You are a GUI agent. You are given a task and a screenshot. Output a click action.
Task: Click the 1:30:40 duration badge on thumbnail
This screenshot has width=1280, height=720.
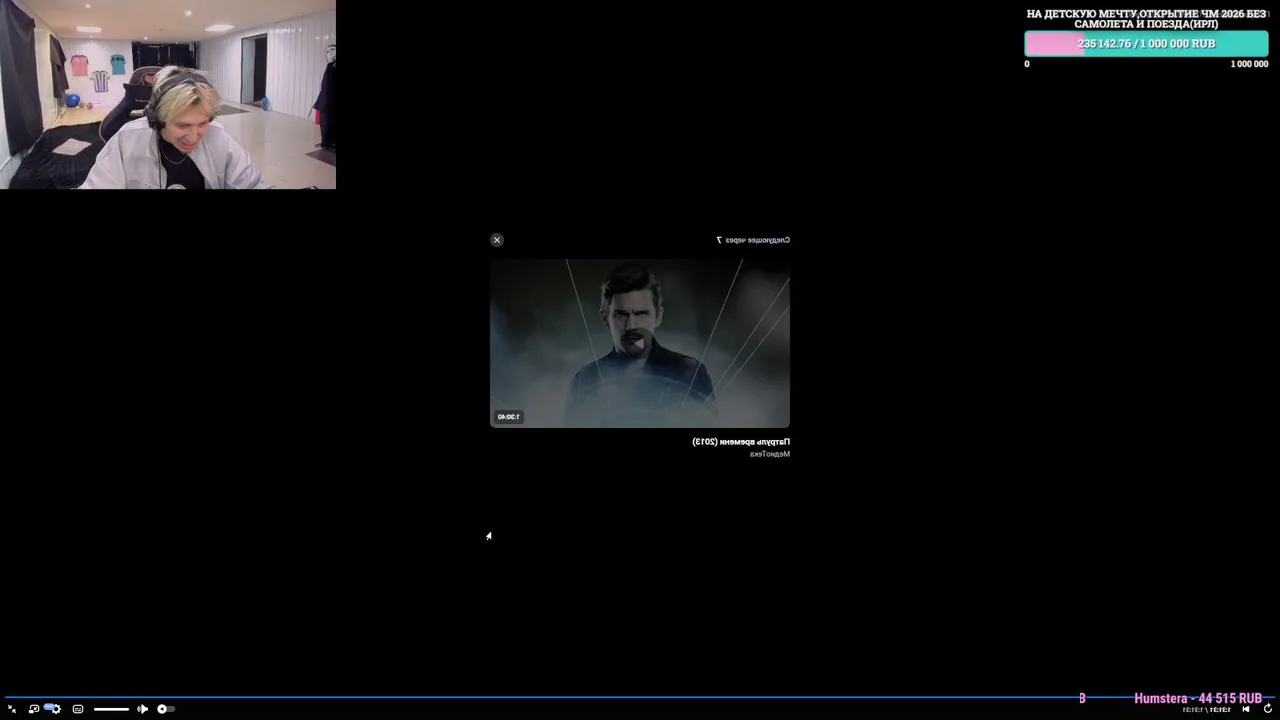coord(509,416)
